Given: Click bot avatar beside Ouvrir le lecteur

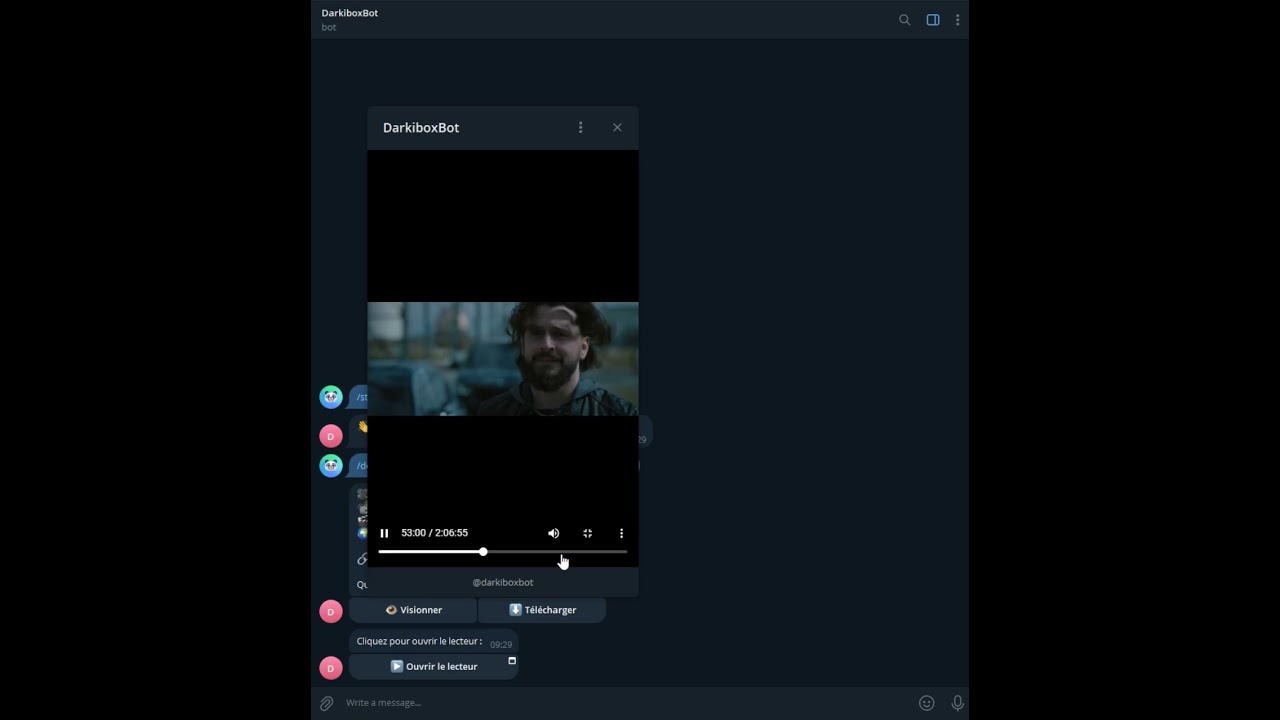Looking at the screenshot, I should pyautogui.click(x=331, y=668).
